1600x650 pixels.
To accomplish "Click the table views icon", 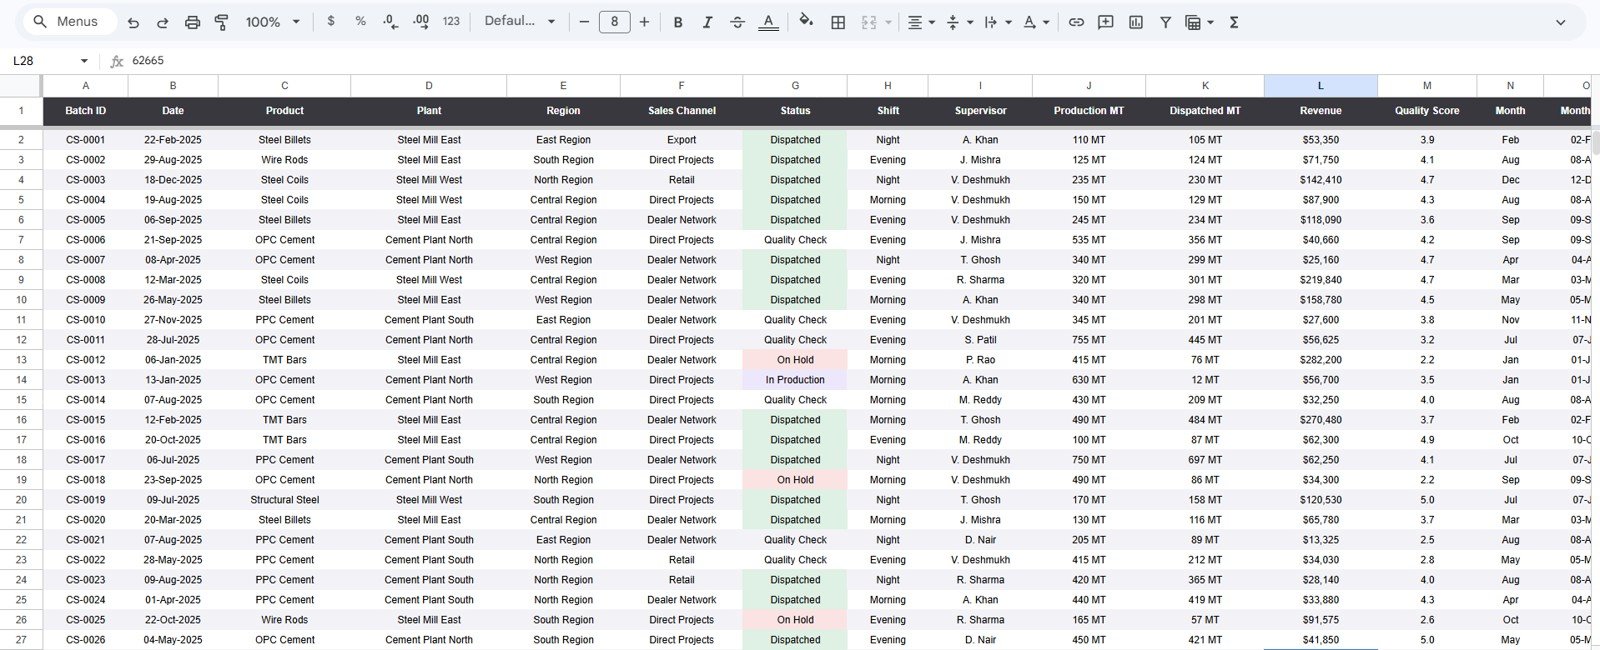I will click(x=1192, y=22).
